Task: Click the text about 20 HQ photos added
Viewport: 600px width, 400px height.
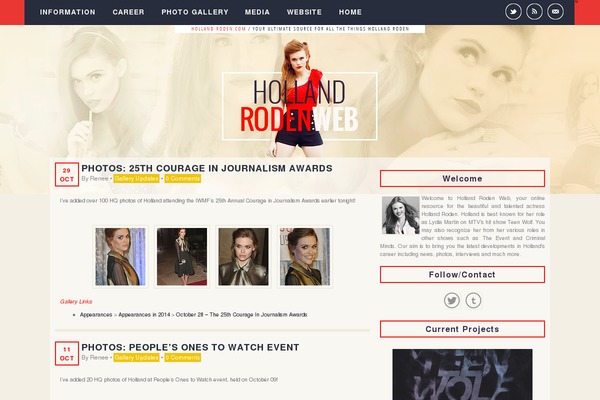Action: (169, 380)
